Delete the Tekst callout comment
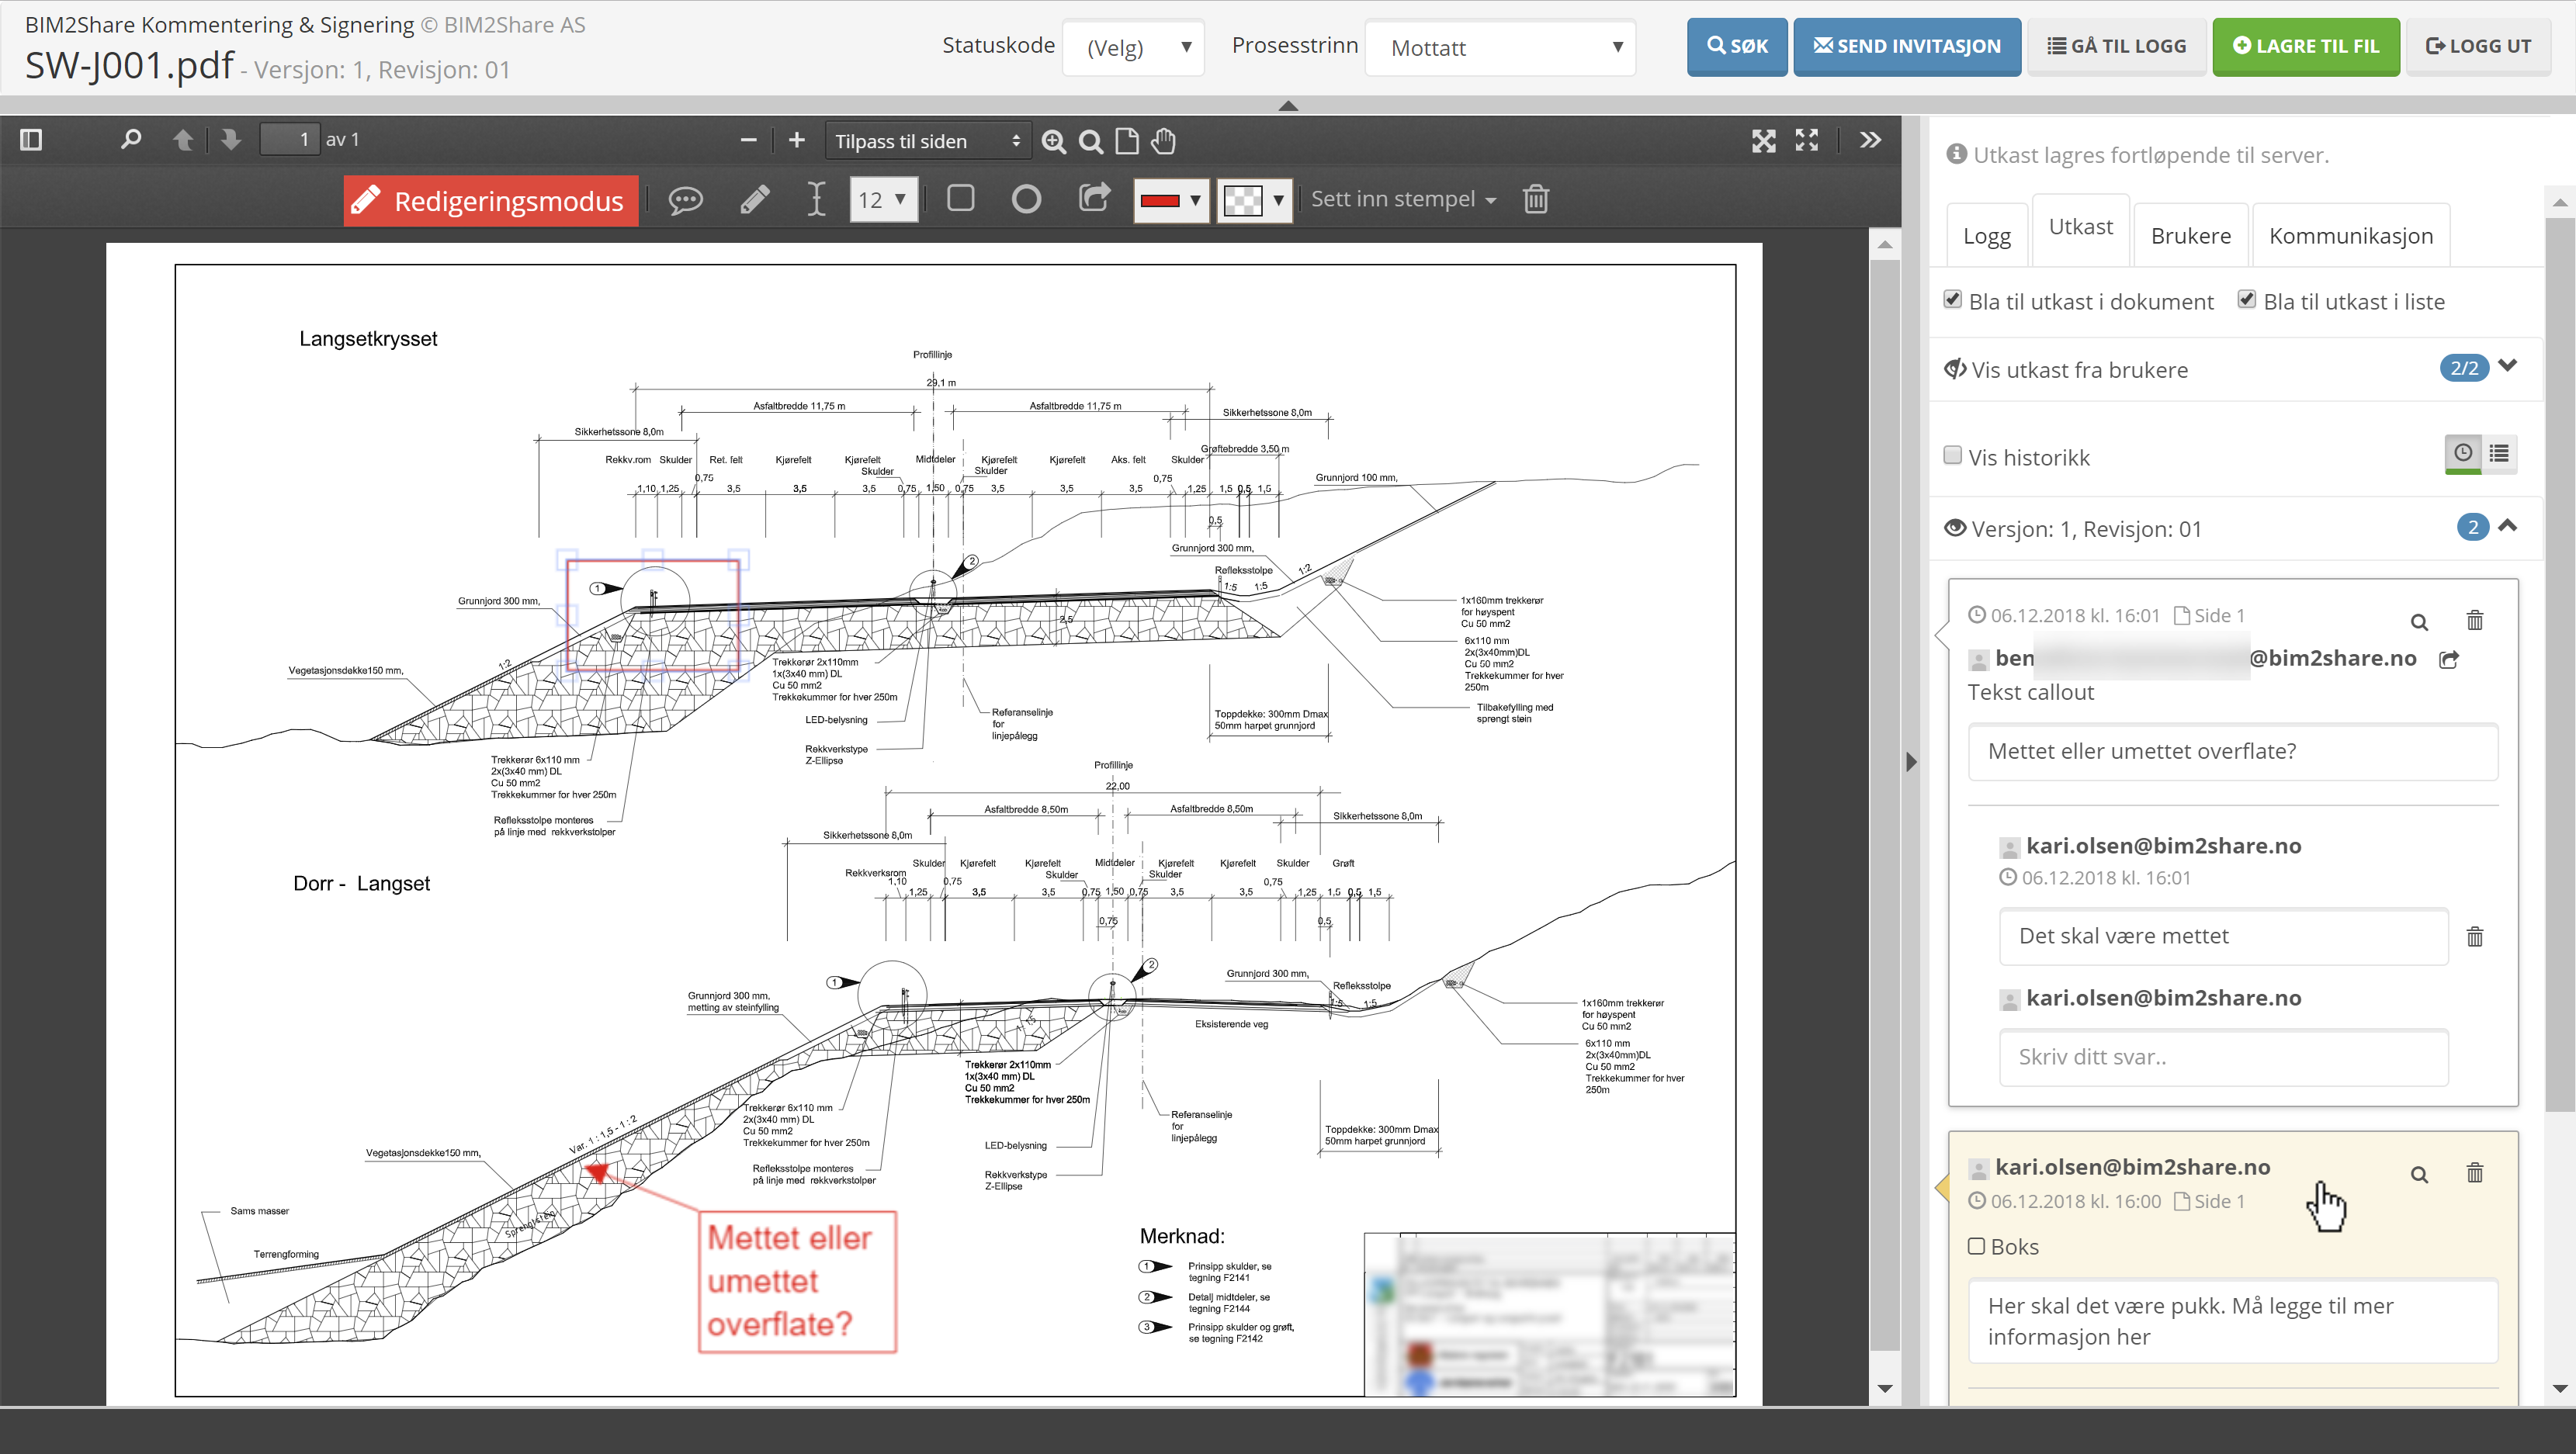Viewport: 2576px width, 1454px height. [2475, 620]
